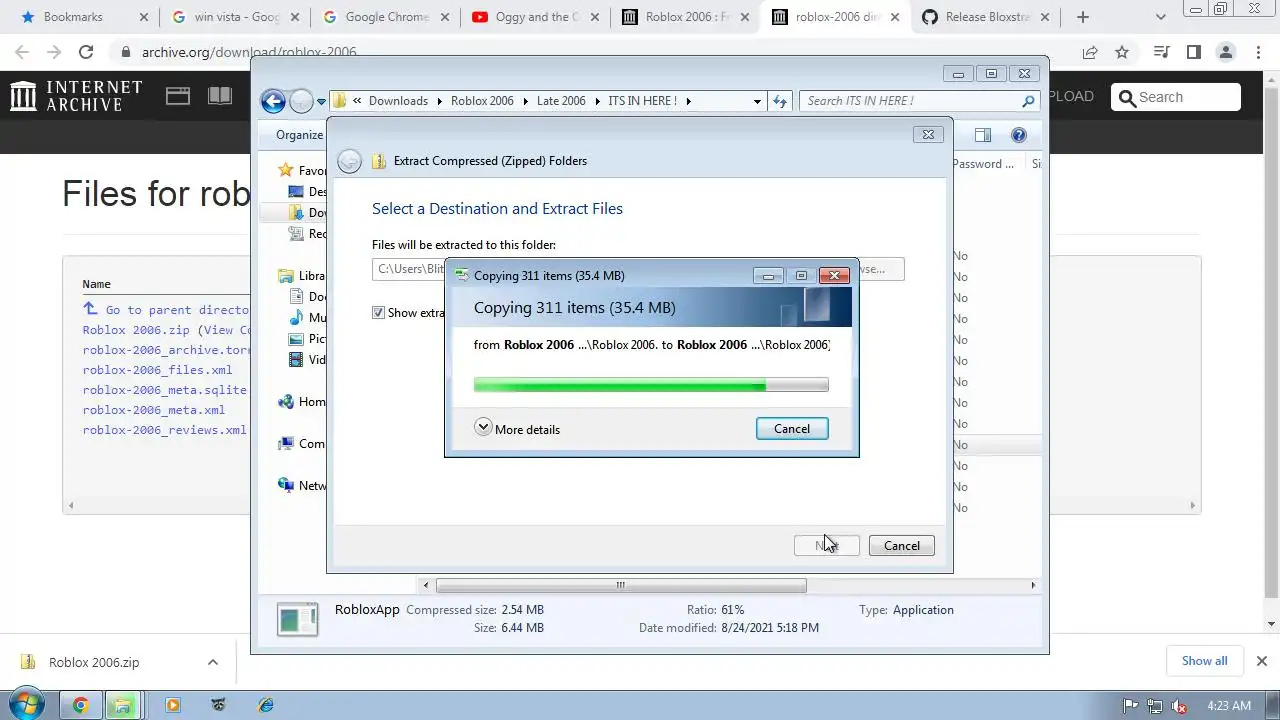Click Chrome icon on the taskbar
Viewport: 1280px width, 720px height.
coord(81,705)
